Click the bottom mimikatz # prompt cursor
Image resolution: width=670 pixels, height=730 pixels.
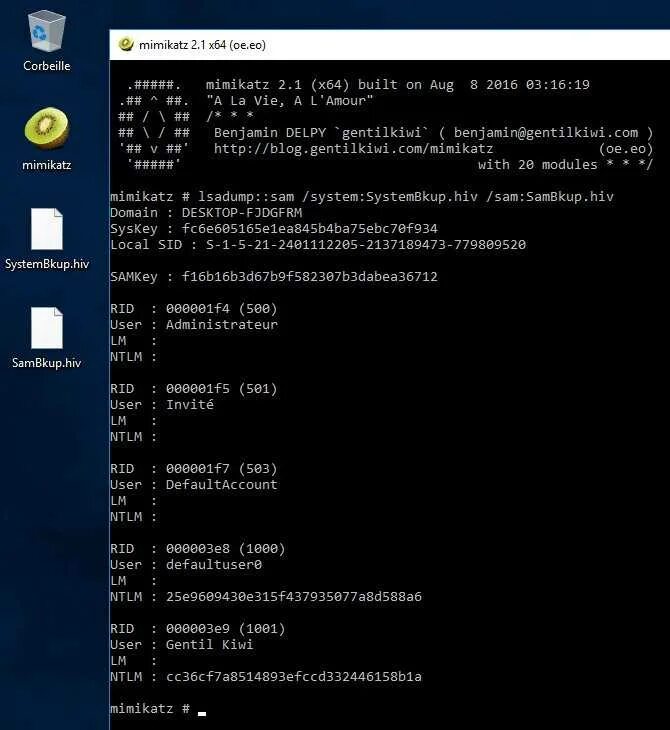(x=202, y=713)
